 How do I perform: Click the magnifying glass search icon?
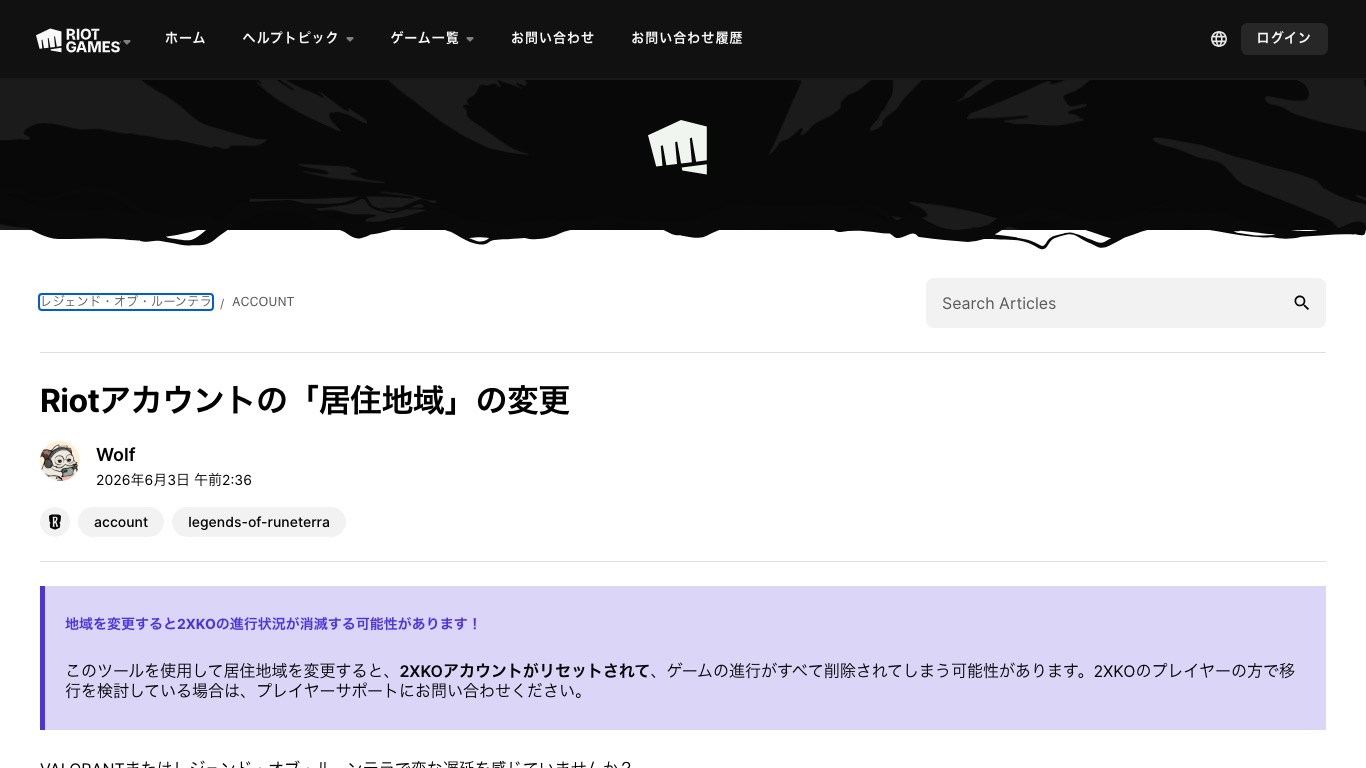tap(1301, 303)
